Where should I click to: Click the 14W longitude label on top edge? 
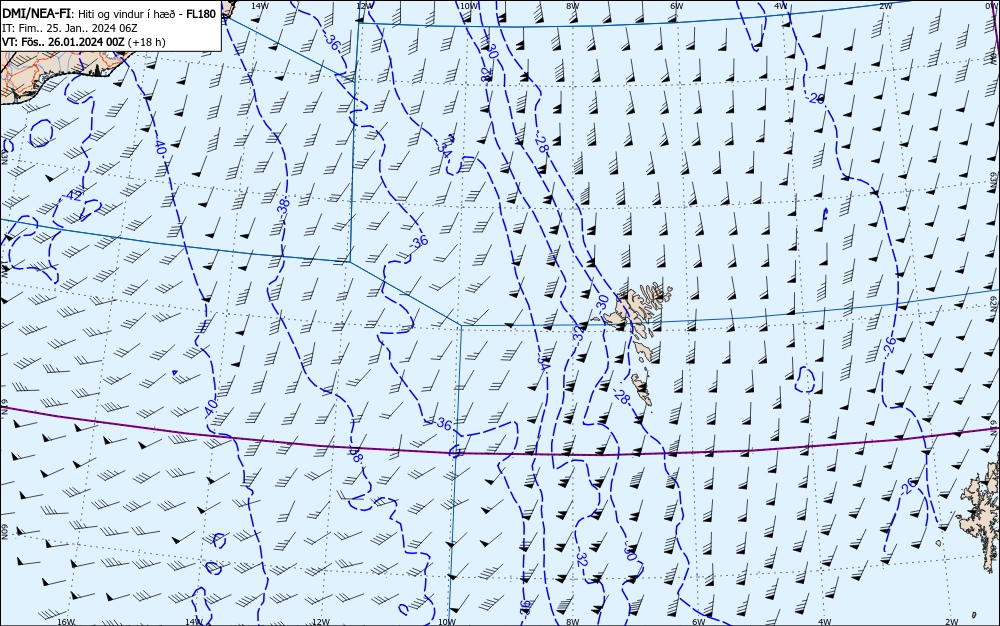pos(259,6)
